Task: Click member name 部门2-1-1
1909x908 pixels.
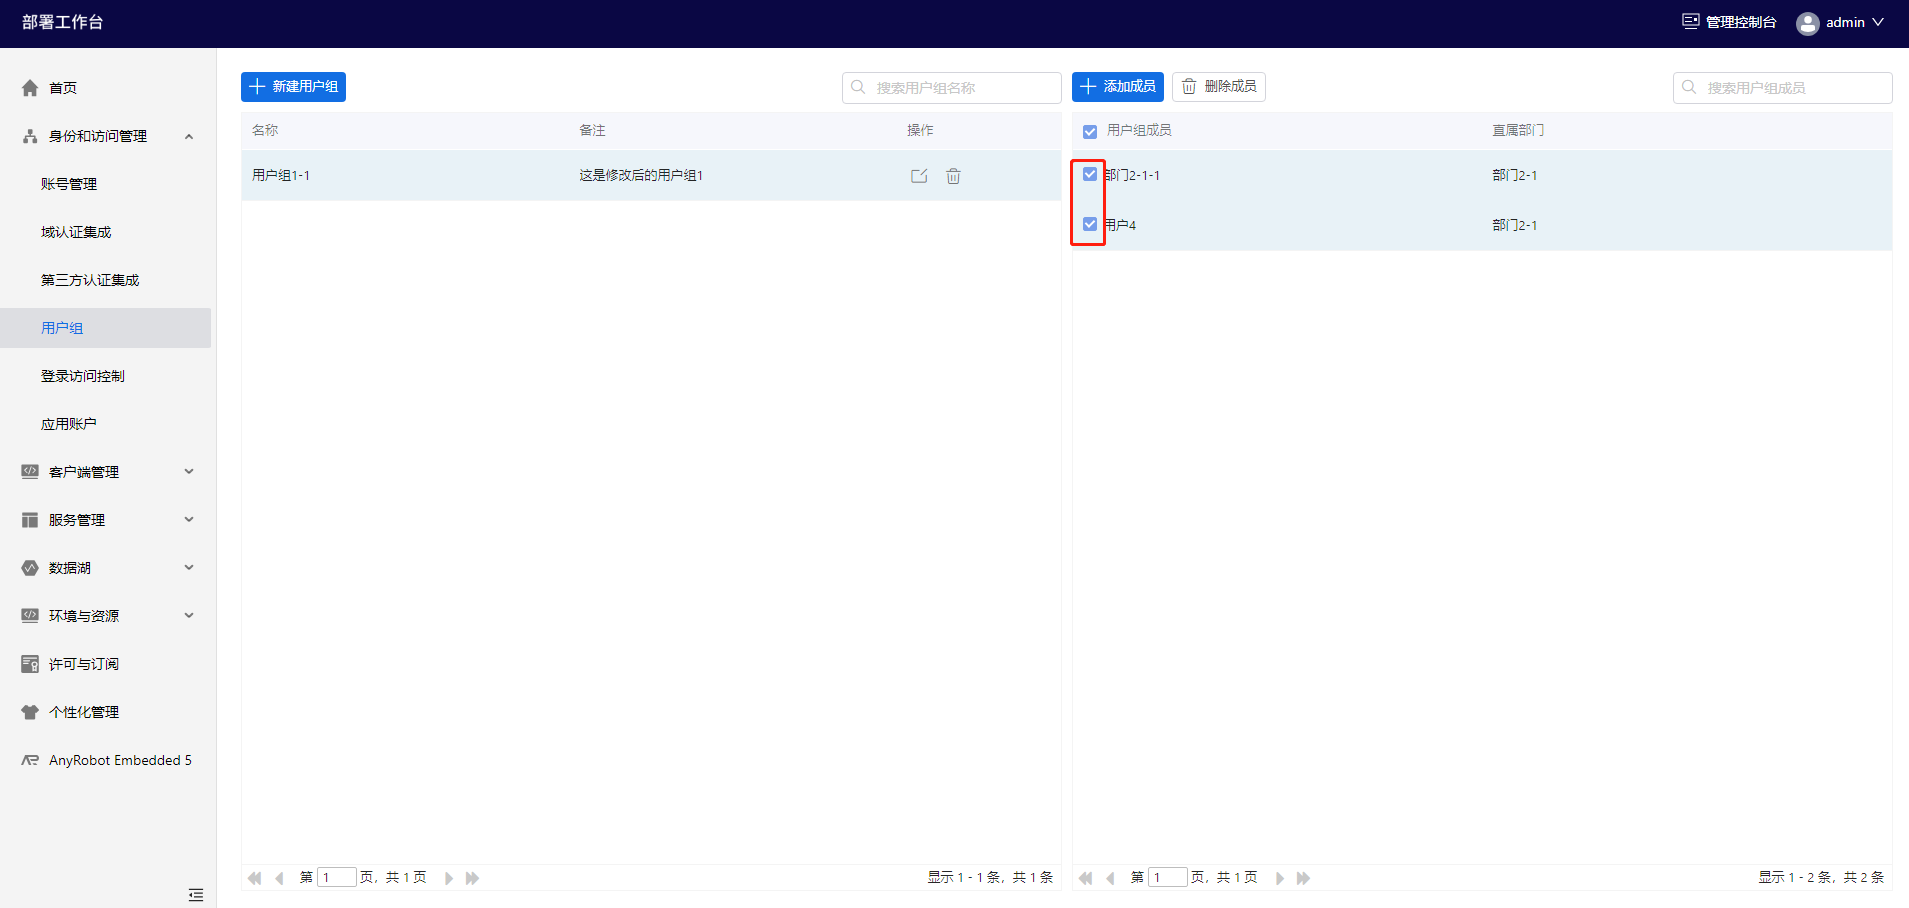Action: click(x=1133, y=175)
